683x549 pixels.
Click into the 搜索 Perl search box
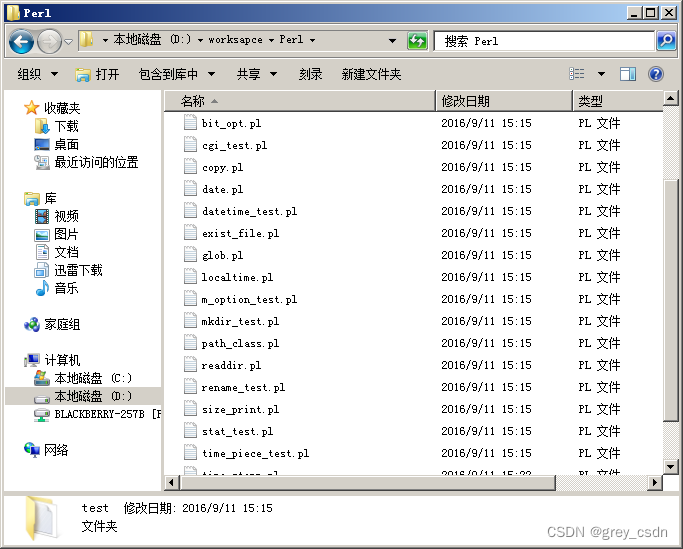pos(544,41)
